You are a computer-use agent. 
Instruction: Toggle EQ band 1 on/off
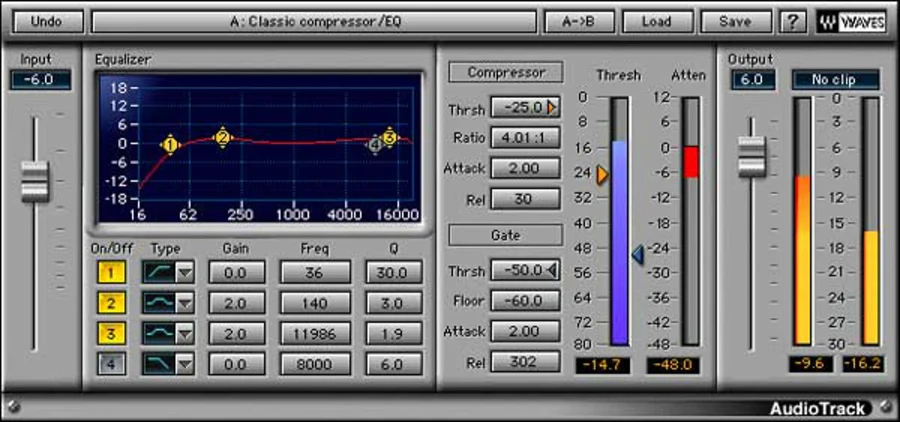111,272
